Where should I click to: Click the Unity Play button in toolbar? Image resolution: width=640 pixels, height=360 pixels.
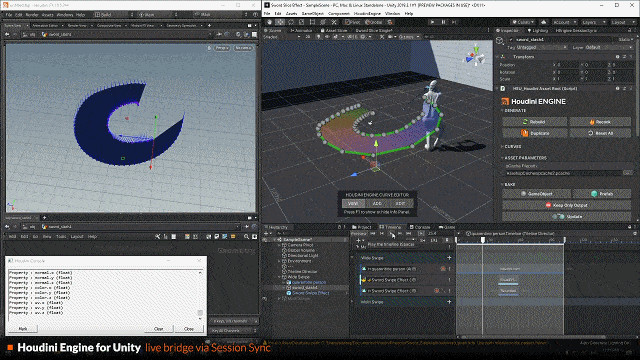(432, 22)
